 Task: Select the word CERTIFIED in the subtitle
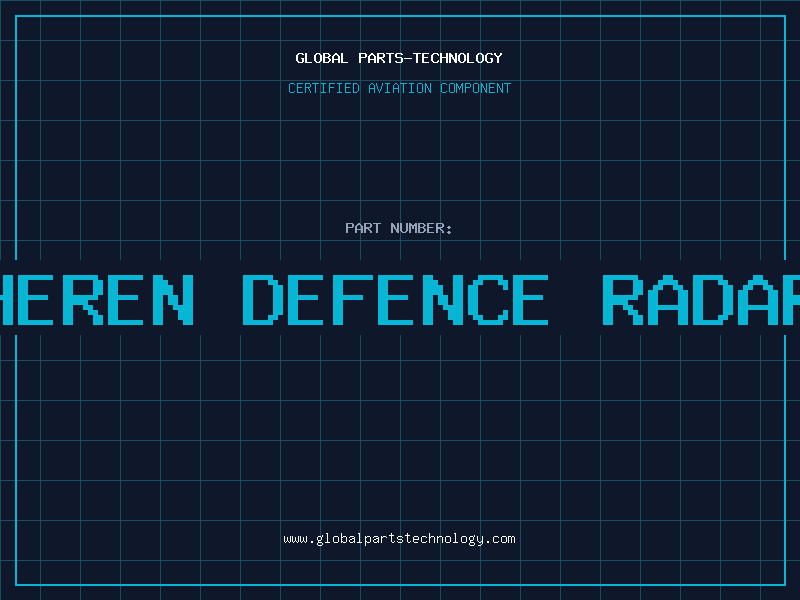(324, 88)
